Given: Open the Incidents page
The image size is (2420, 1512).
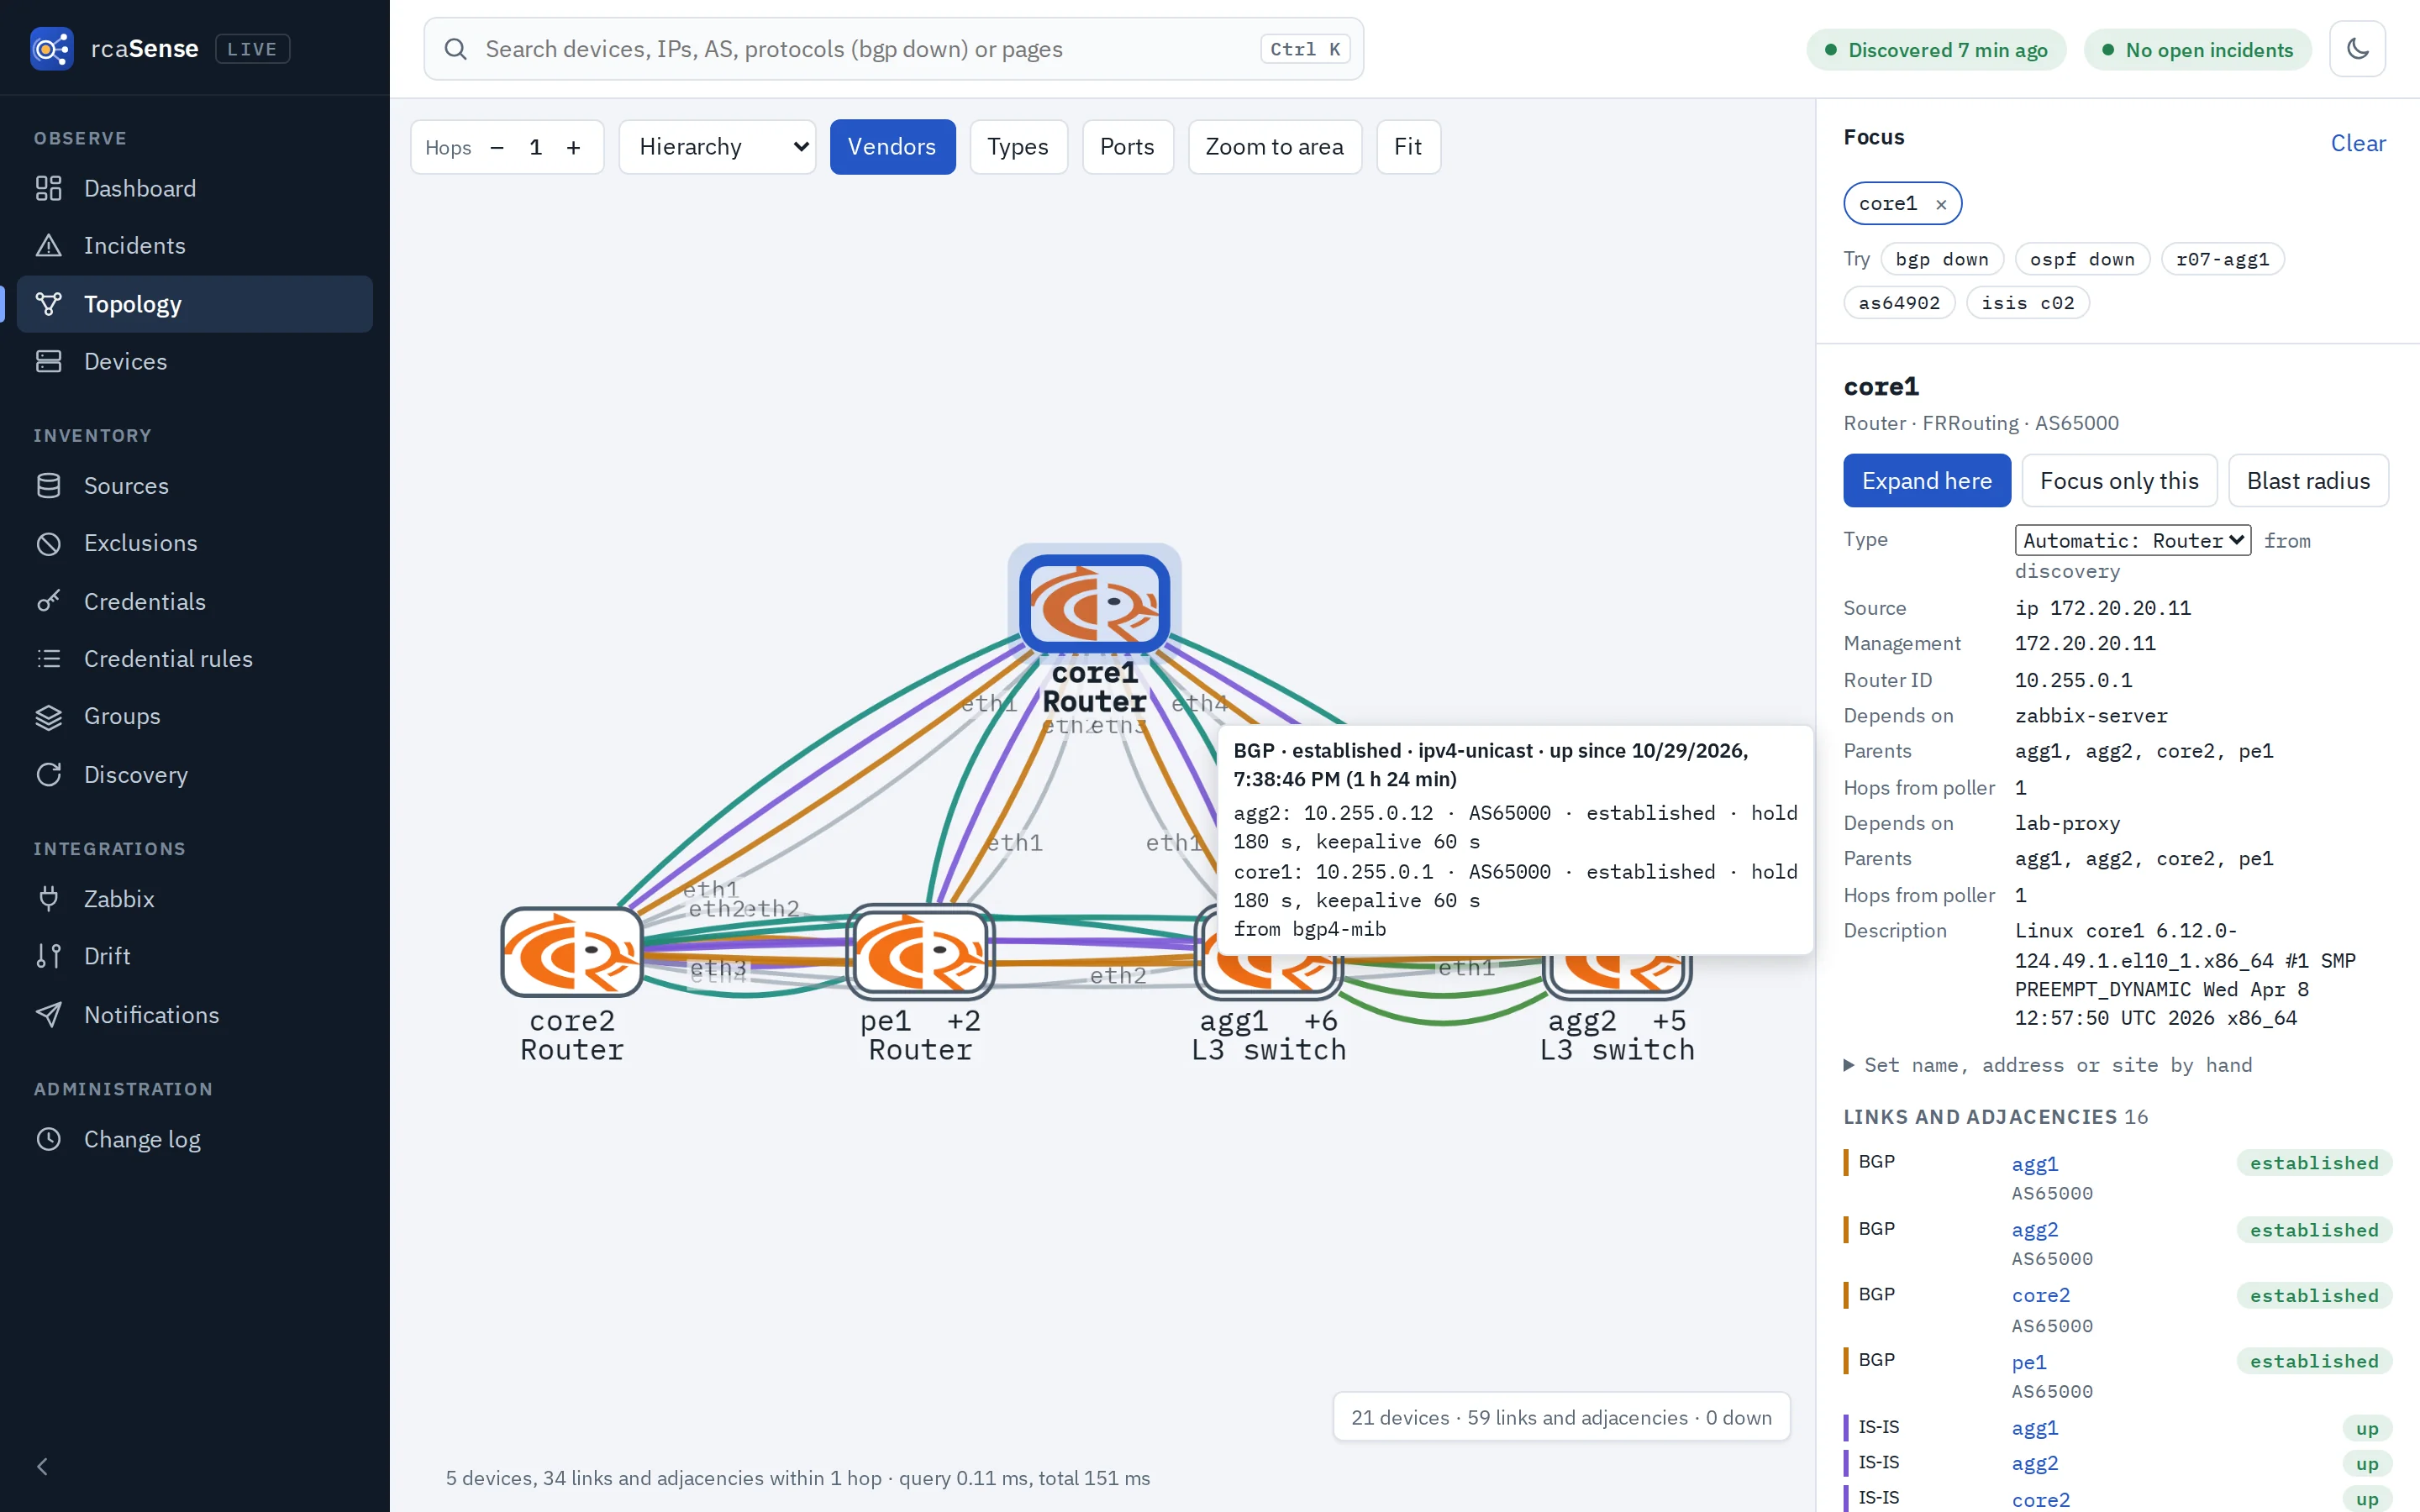Looking at the screenshot, I should 195,245.
